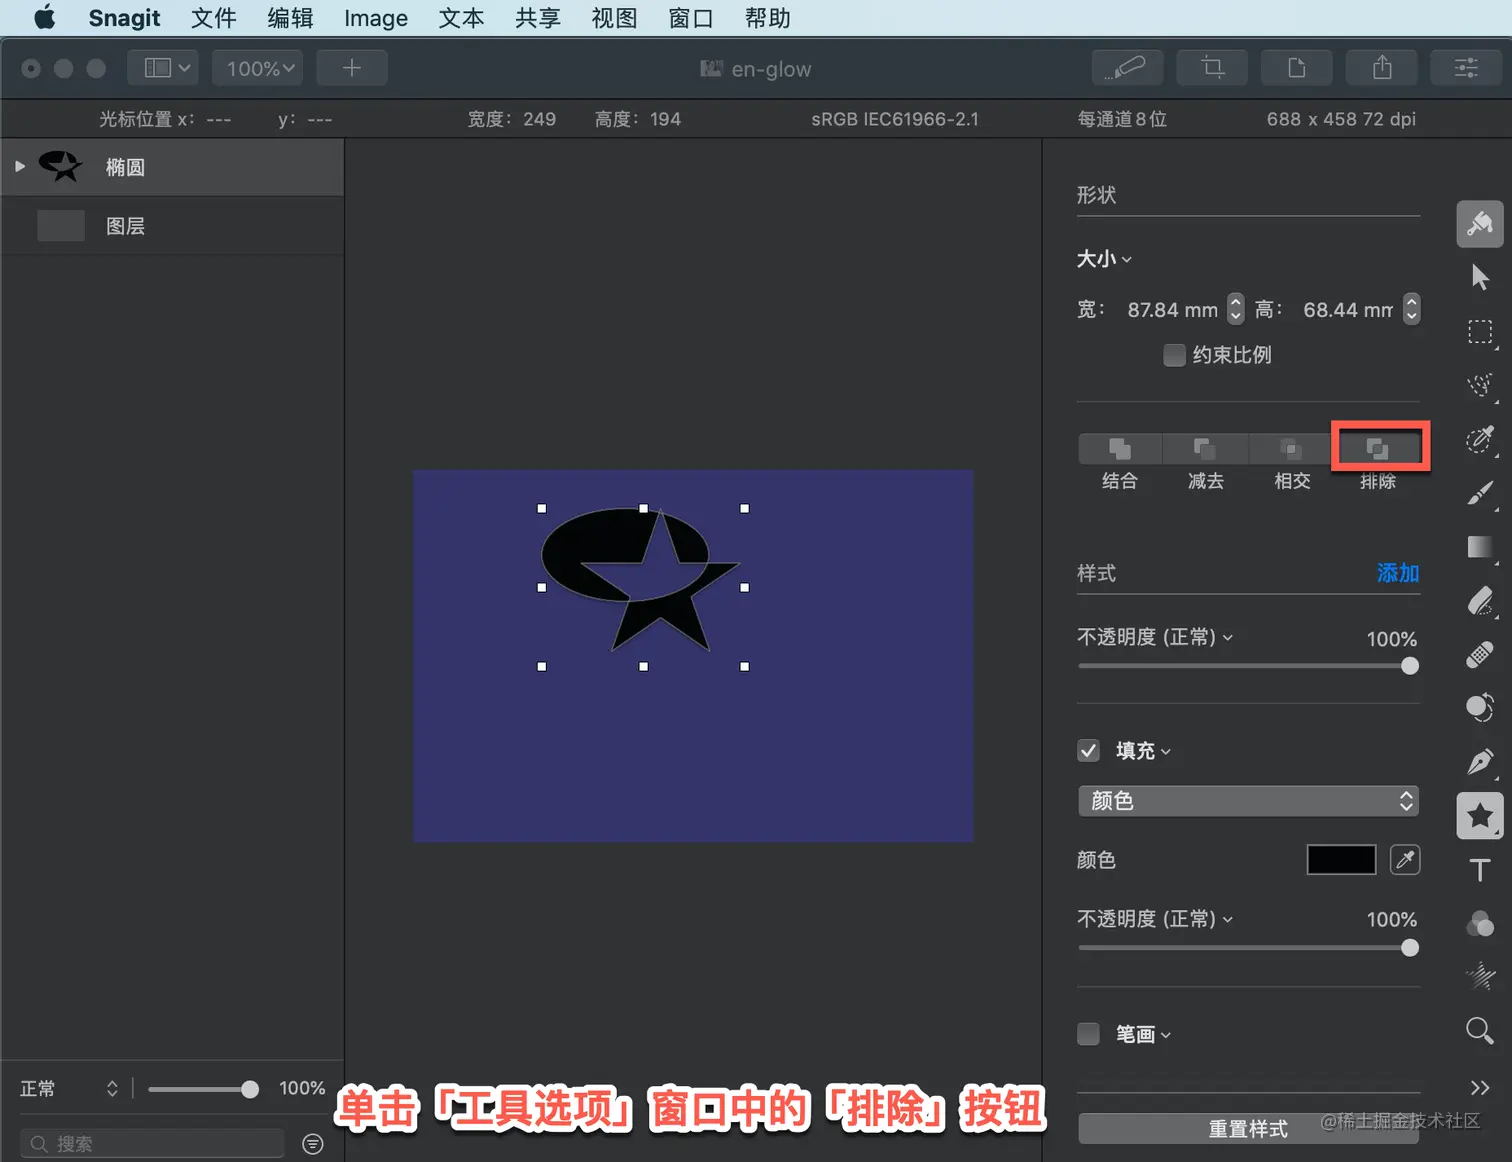The image size is (1512, 1162).
Task: Click the 重置样式 reset style button
Action: (x=1248, y=1129)
